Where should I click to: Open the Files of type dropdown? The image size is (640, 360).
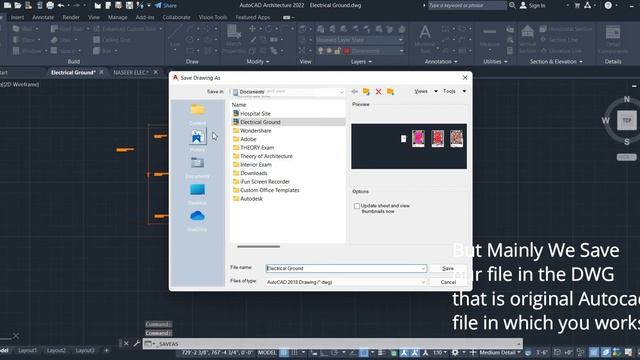346,282
